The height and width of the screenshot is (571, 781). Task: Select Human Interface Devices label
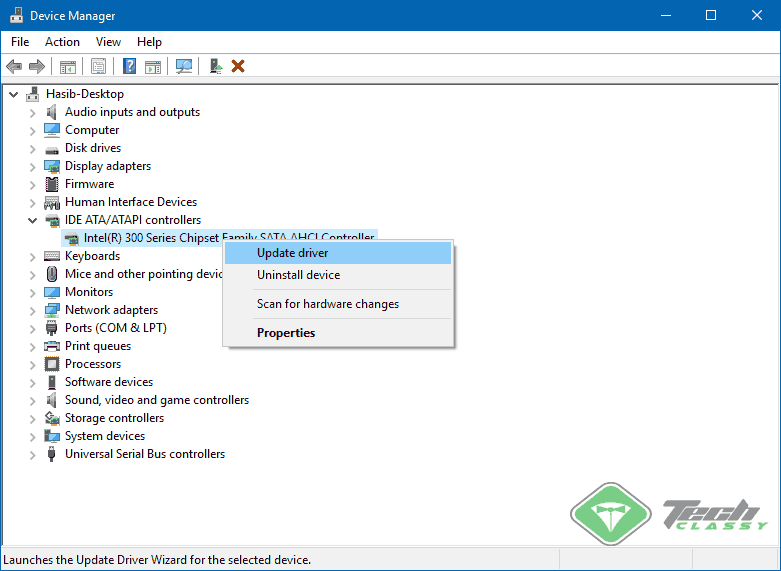(131, 202)
